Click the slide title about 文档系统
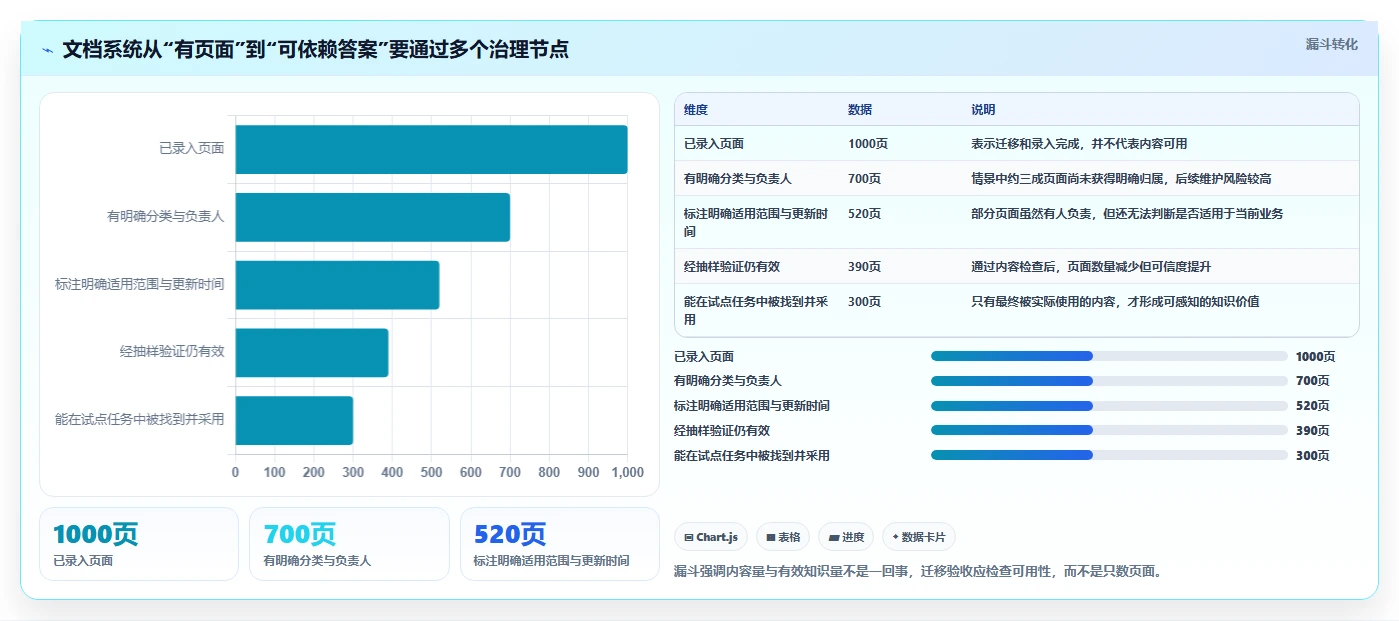This screenshot has width=1399, height=621. (315, 50)
